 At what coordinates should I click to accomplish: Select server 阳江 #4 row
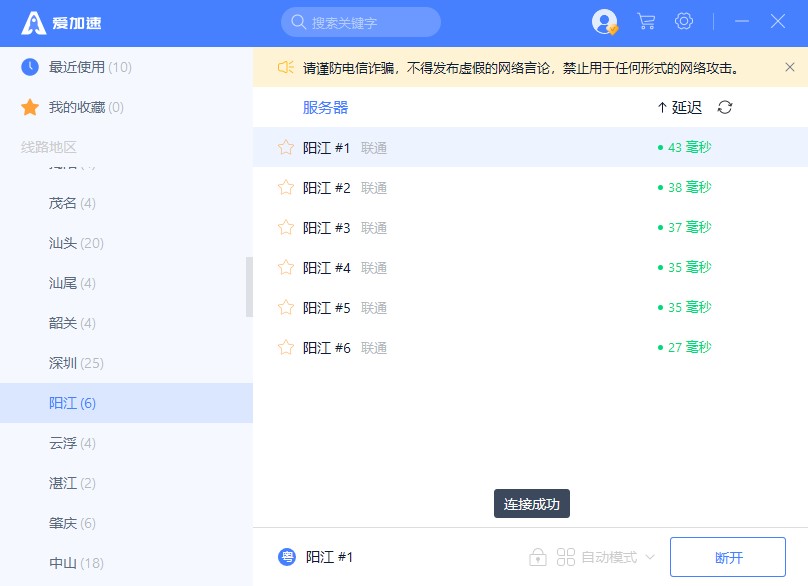(500, 268)
